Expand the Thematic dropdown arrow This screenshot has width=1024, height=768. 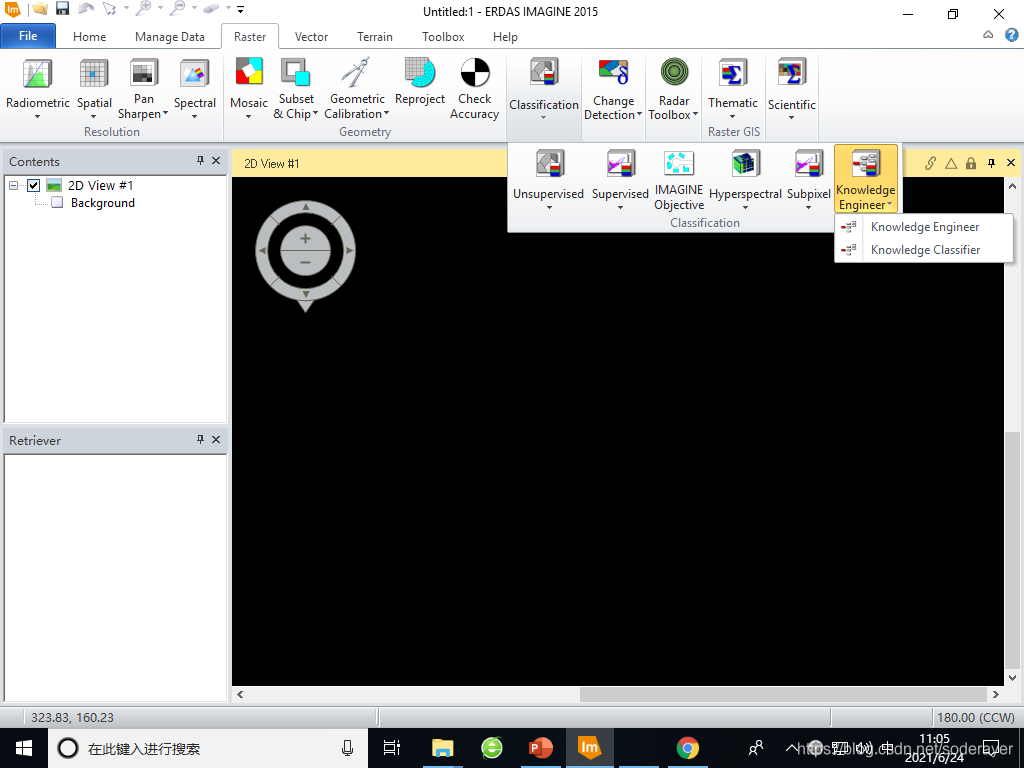[x=732, y=117]
